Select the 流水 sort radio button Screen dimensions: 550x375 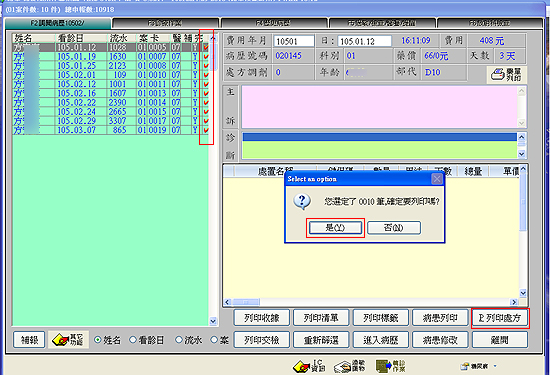179,340
